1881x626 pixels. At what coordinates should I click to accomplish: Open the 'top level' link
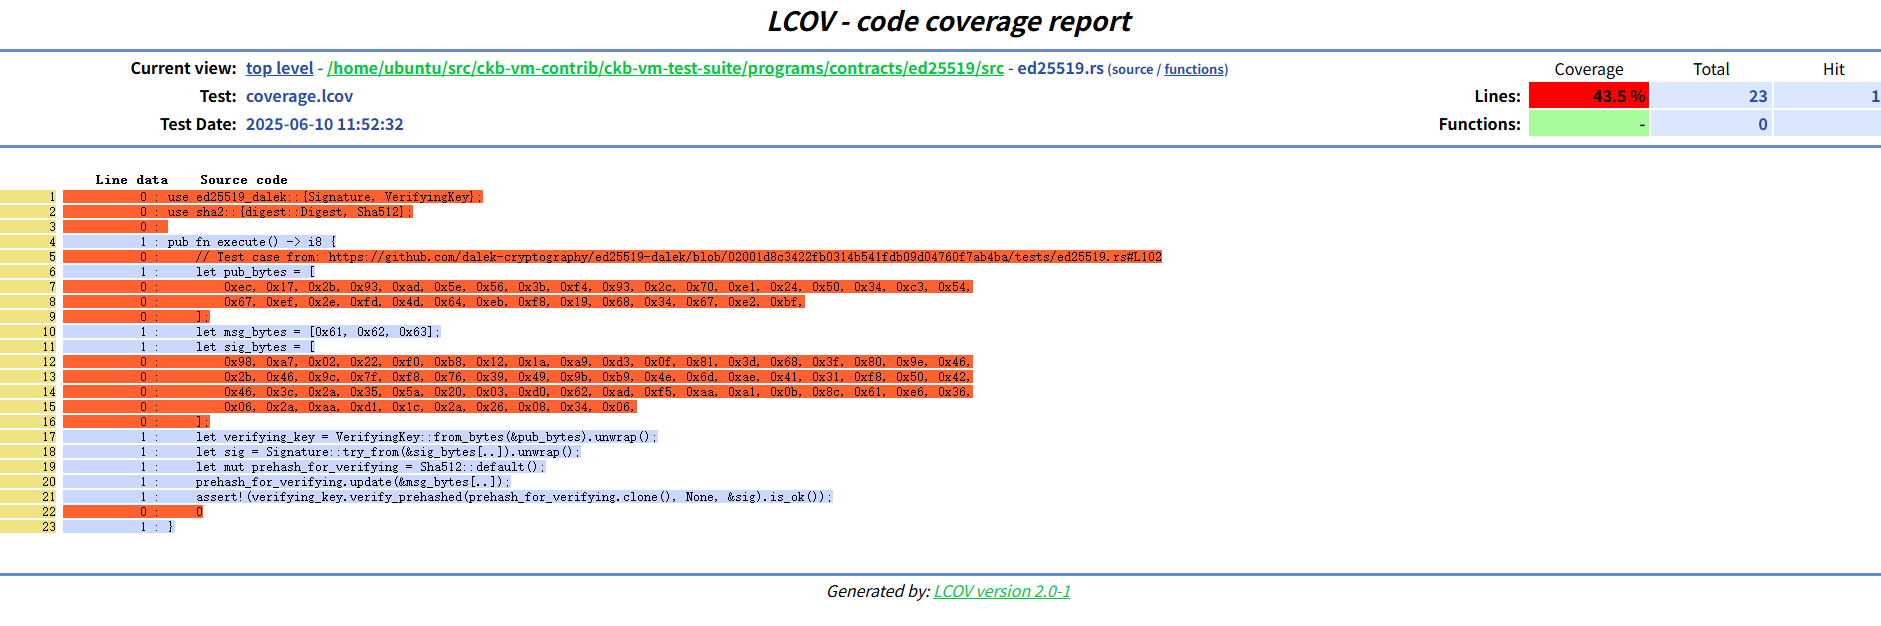click(280, 68)
